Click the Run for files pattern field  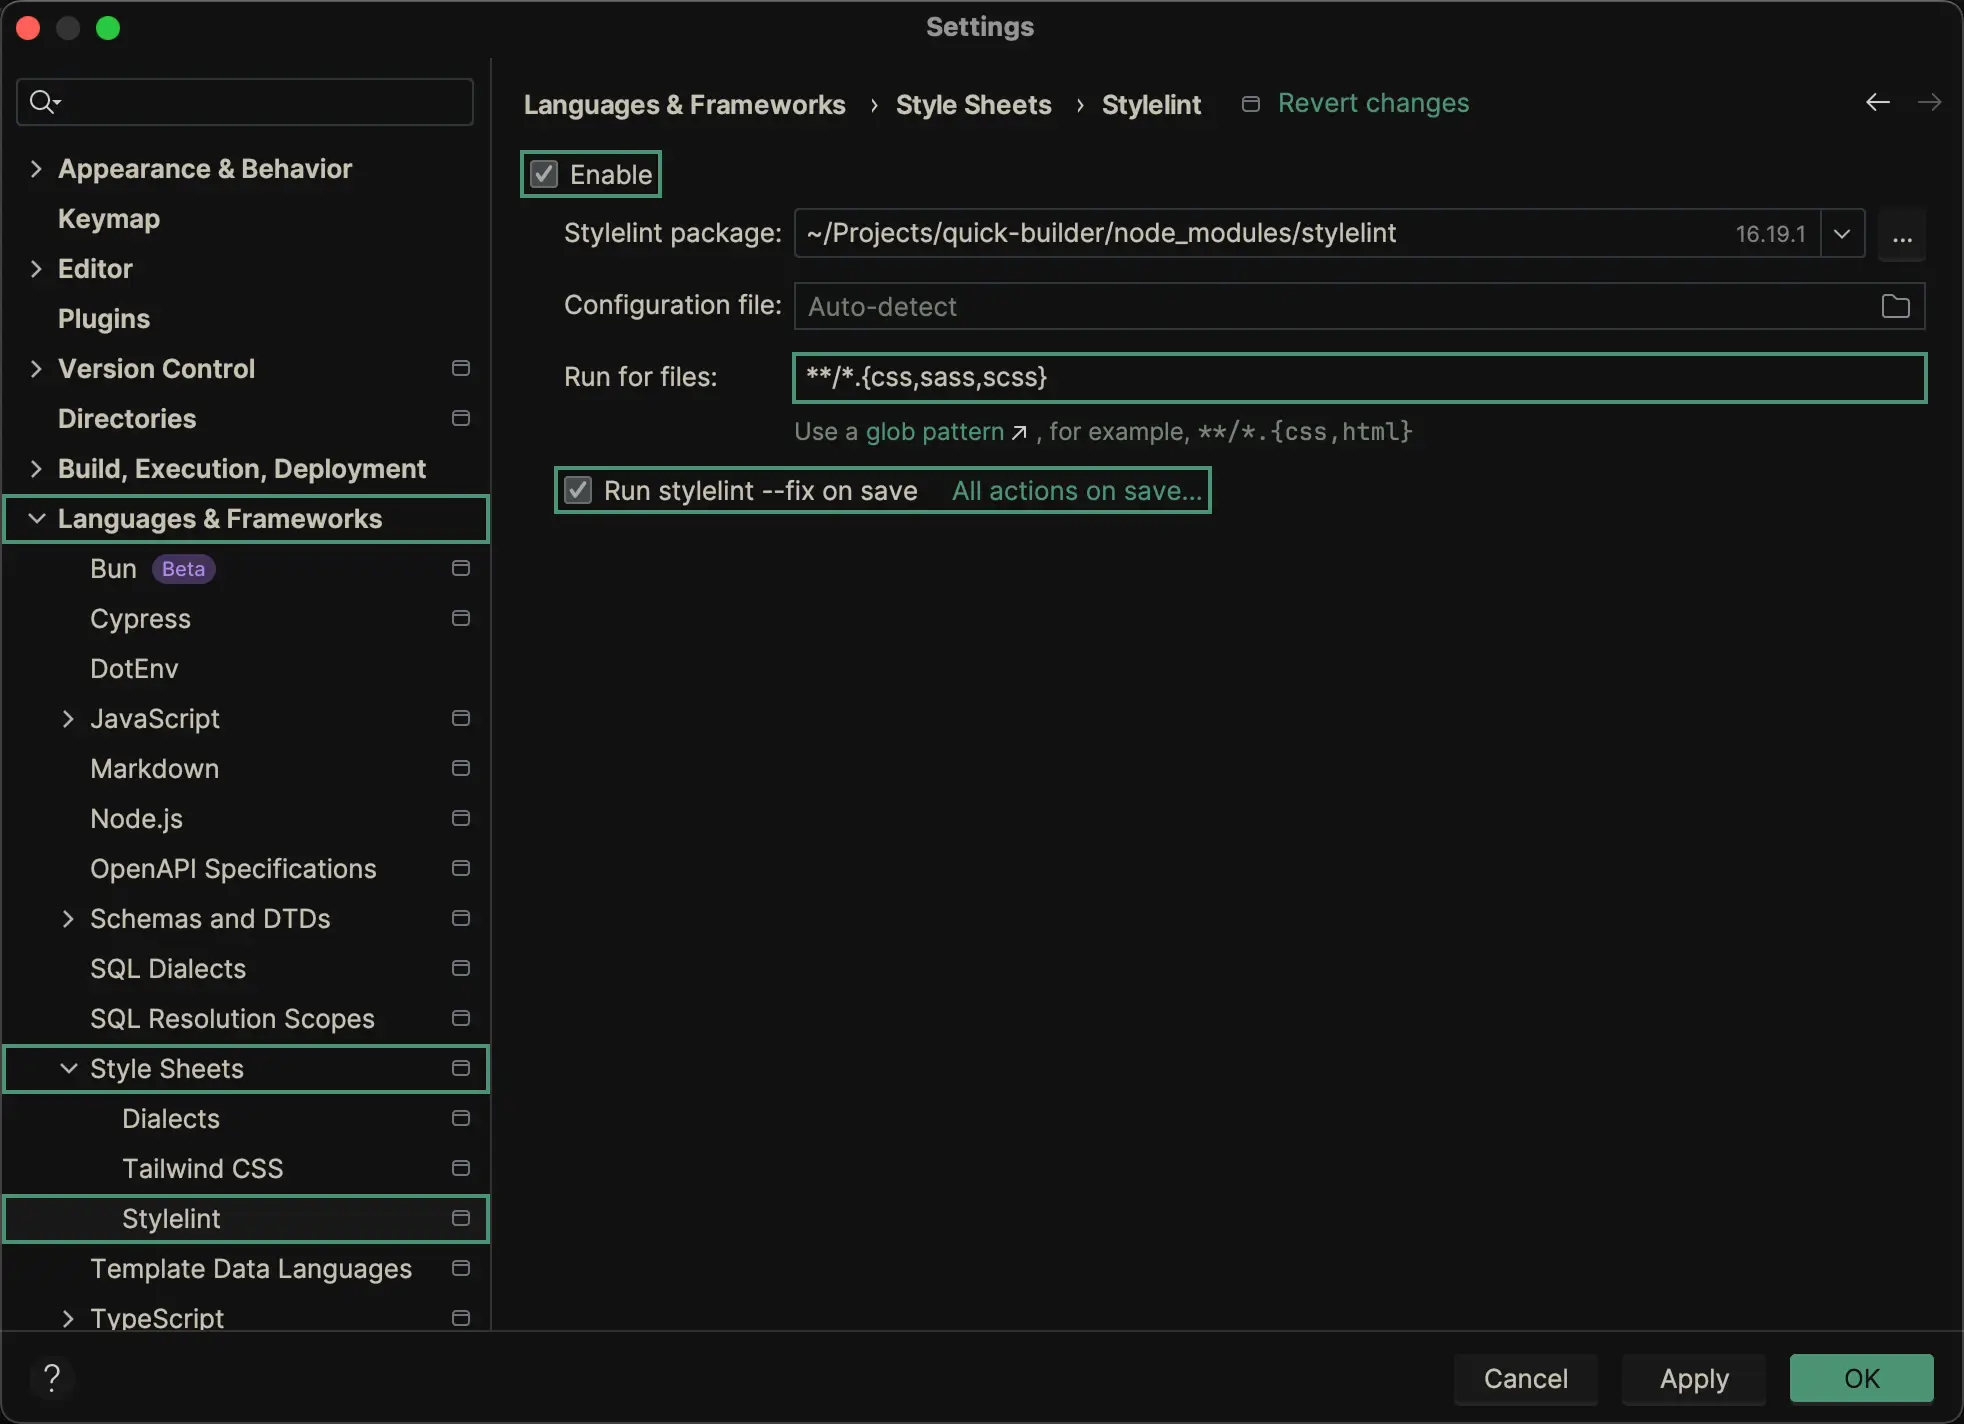tap(1360, 378)
